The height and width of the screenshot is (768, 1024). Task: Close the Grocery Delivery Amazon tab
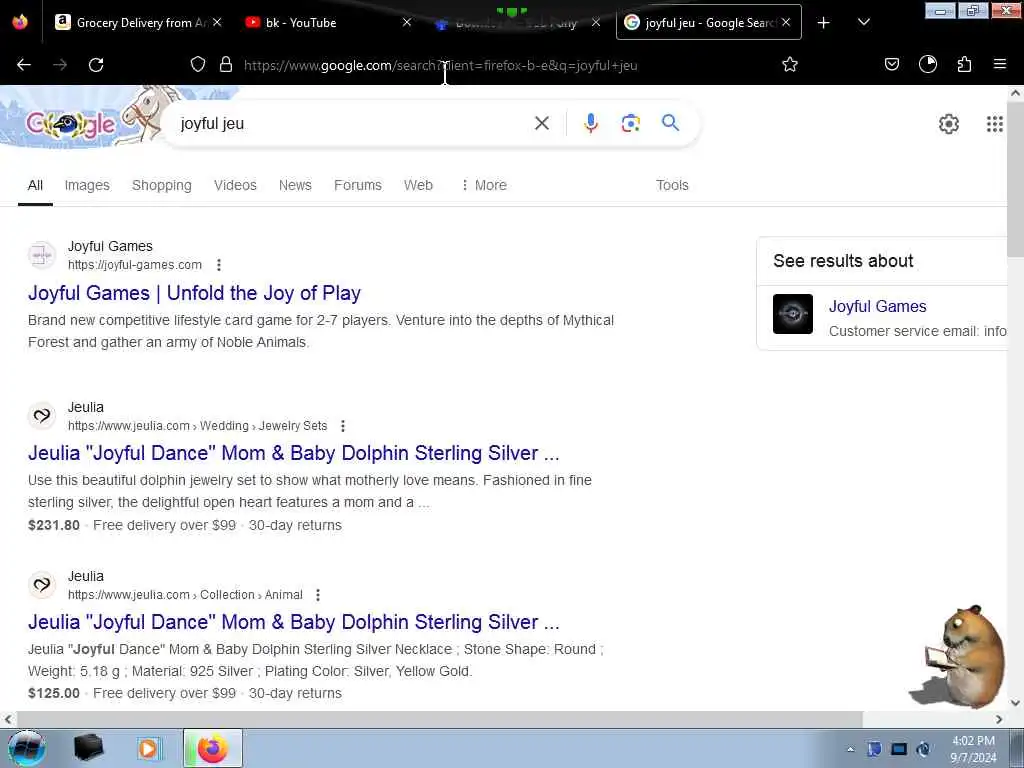(217, 22)
